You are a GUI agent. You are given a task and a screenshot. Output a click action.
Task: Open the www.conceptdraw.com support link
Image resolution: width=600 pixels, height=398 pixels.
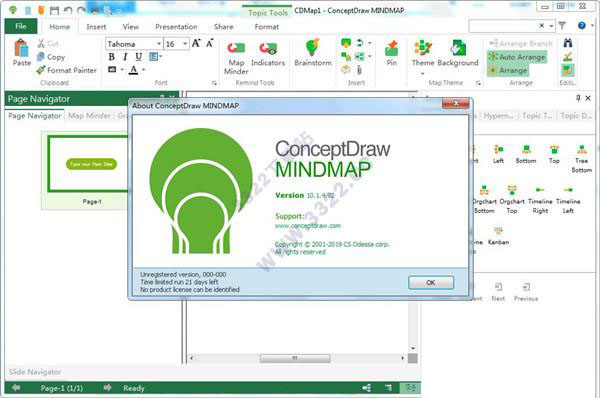[308, 226]
